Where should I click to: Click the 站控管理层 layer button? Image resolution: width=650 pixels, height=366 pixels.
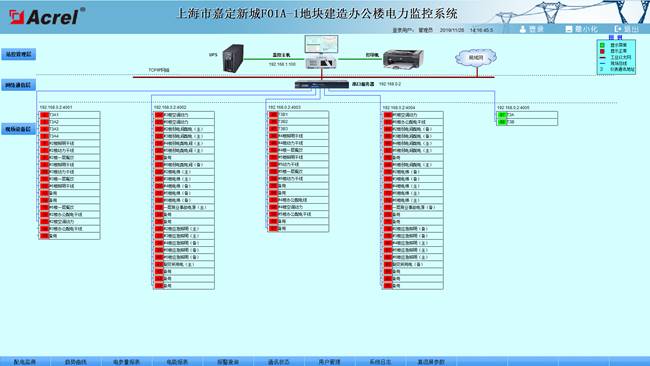pyautogui.click(x=18, y=54)
